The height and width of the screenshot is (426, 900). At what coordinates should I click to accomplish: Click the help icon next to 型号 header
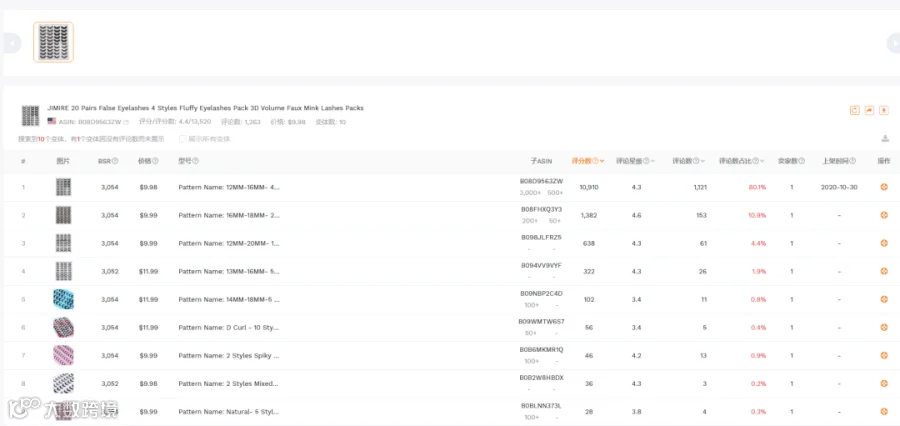click(x=196, y=161)
